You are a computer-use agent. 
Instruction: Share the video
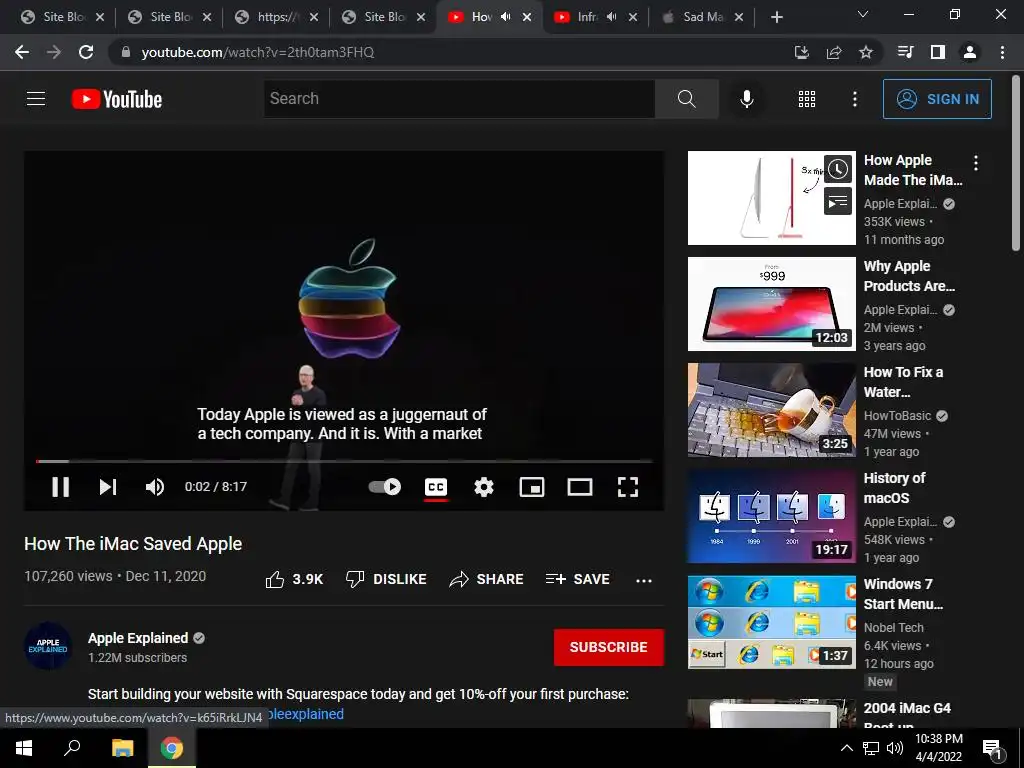point(487,579)
